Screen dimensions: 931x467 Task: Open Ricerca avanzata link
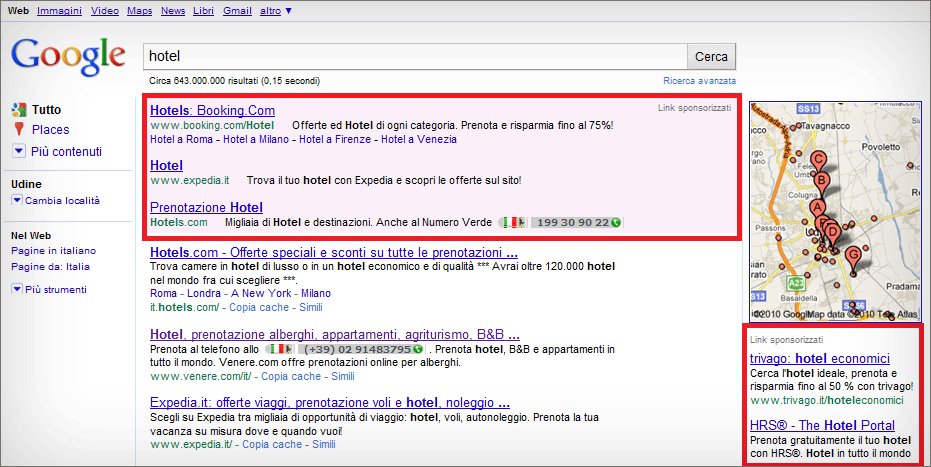point(699,81)
